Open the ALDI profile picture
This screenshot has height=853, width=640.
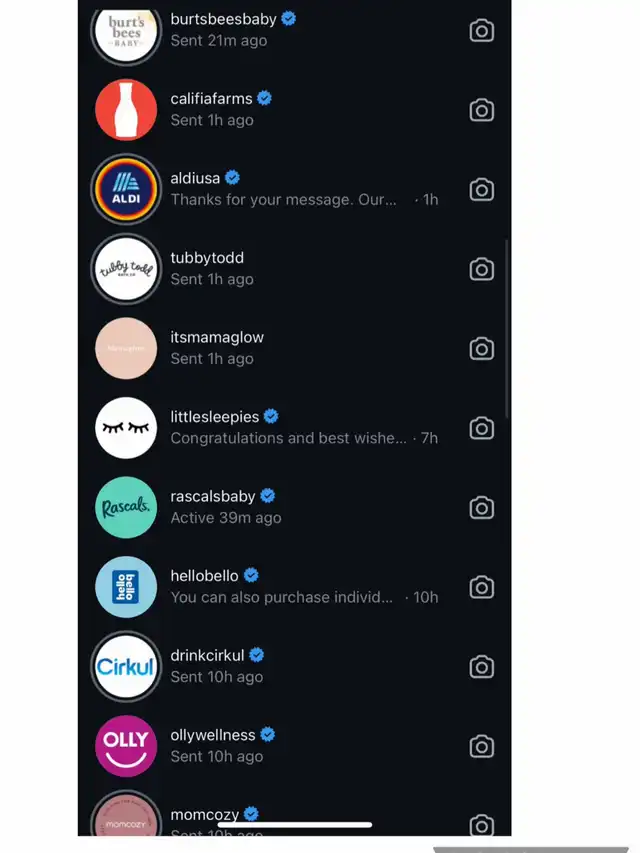[126, 189]
